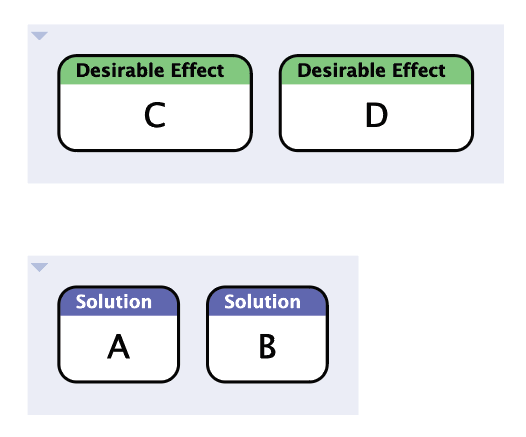
Task: Click group space between entities C and D
Action: [x=266, y=103]
